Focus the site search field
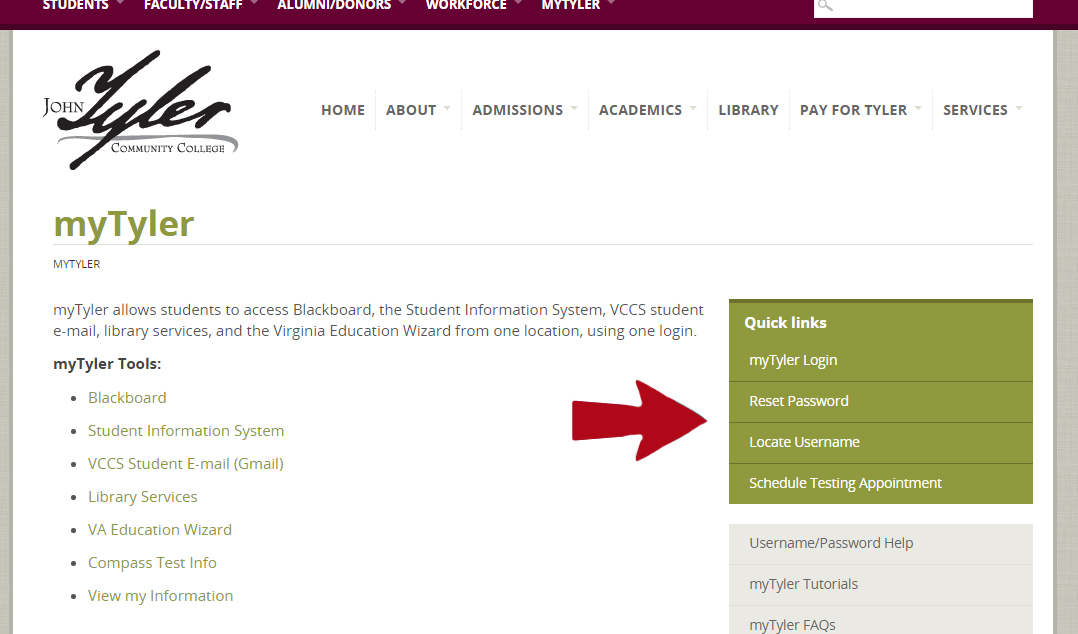Screen dimensions: 1078x634 [923, 8]
